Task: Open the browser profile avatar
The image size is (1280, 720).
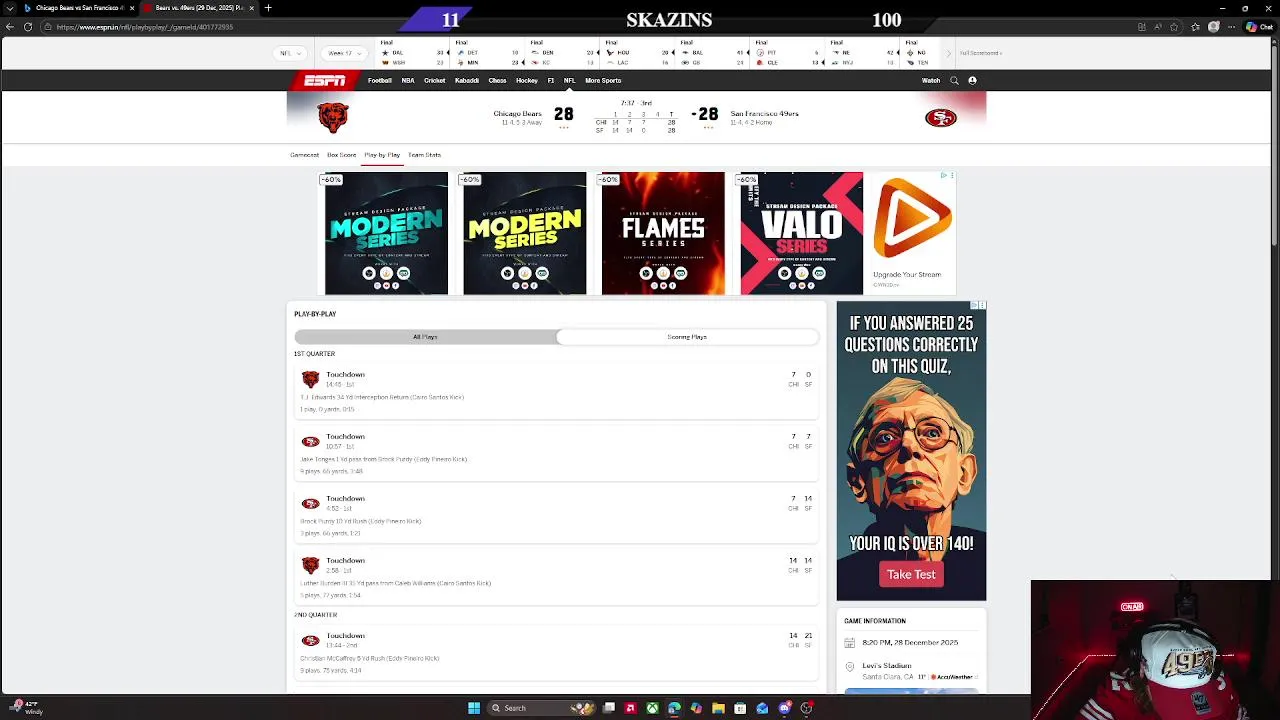Action: click(1214, 27)
